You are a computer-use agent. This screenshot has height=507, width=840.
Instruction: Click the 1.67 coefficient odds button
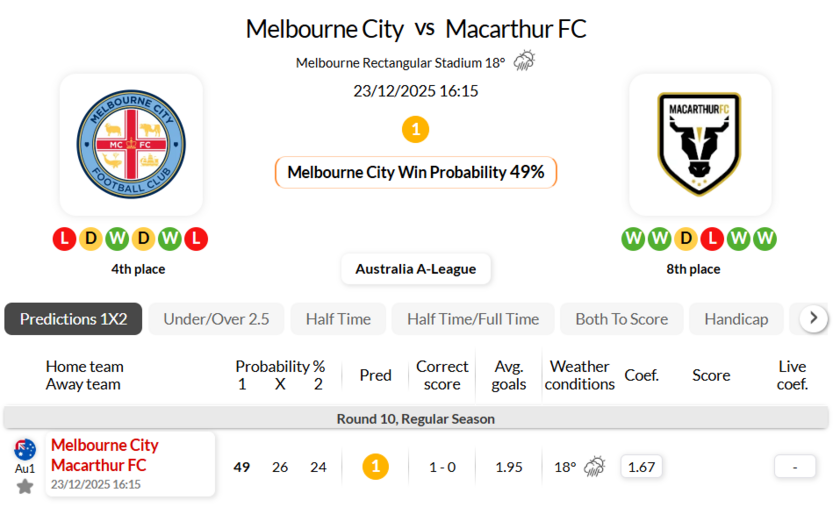641,466
